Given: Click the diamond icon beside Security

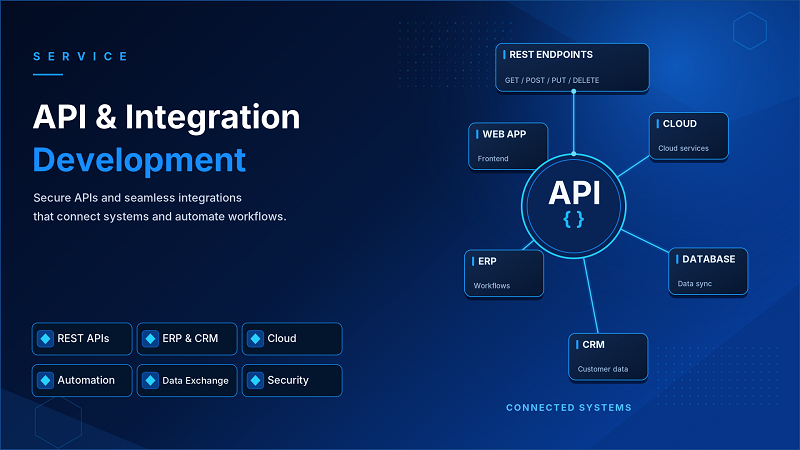Looking at the screenshot, I should tap(256, 381).
